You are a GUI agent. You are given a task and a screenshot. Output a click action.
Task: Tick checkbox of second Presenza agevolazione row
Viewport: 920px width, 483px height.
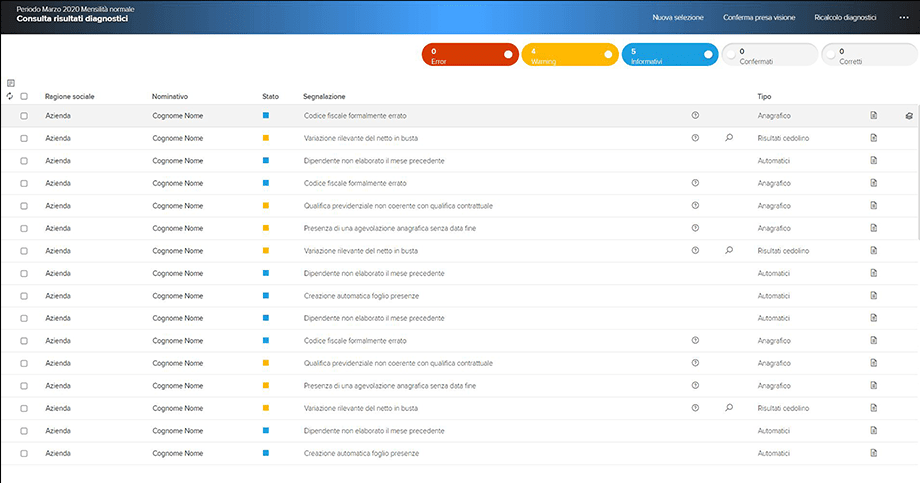pyautogui.click(x=24, y=386)
